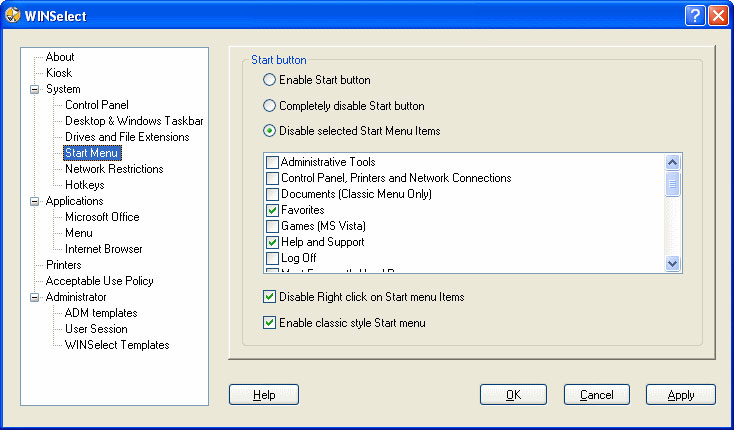Select User Session in tree
Image resolution: width=734 pixels, height=430 pixels.
pyautogui.click(x=96, y=329)
